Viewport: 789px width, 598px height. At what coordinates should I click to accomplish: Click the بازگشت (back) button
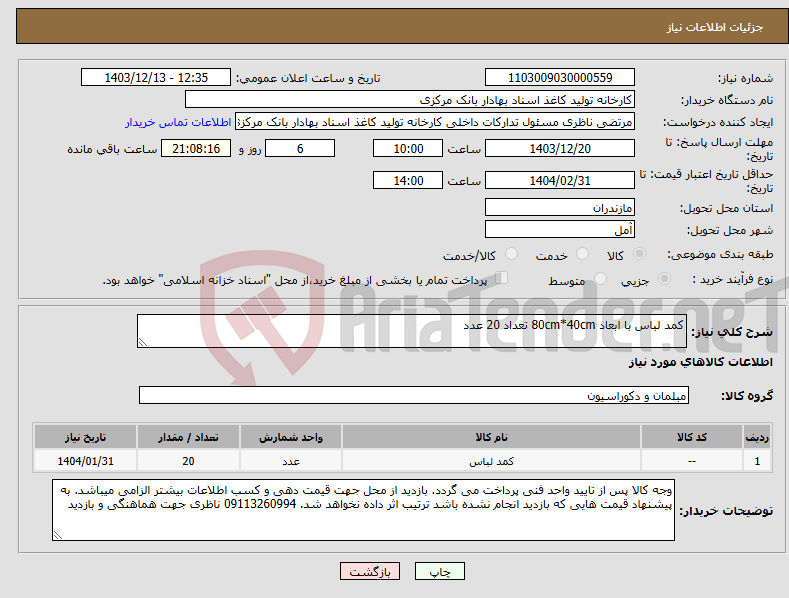370,571
